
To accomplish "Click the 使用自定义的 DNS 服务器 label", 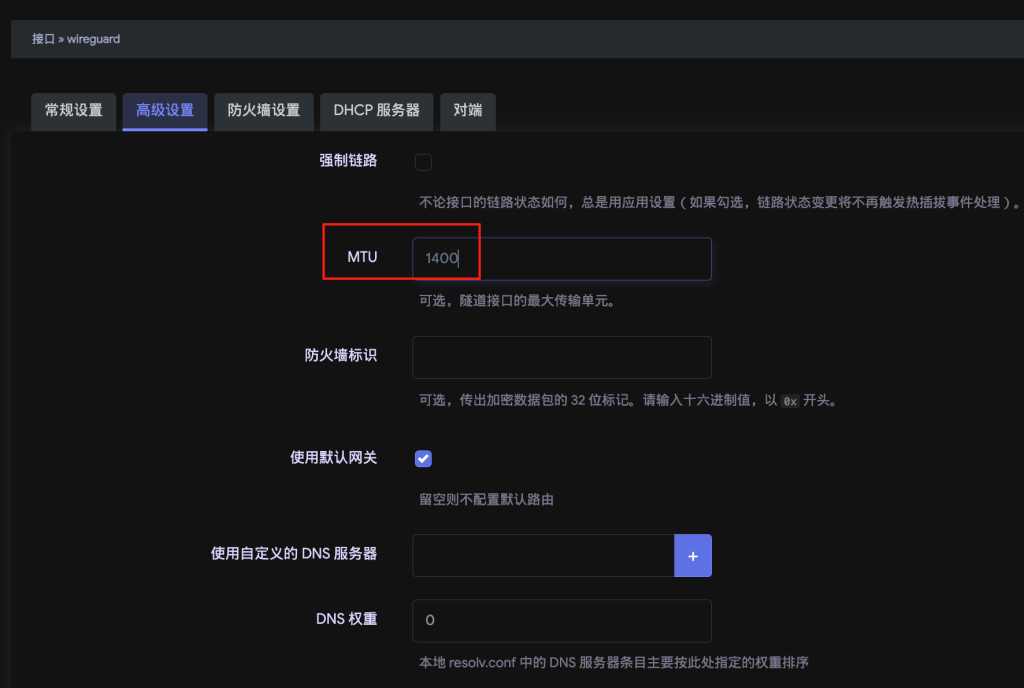I will pyautogui.click(x=294, y=554).
